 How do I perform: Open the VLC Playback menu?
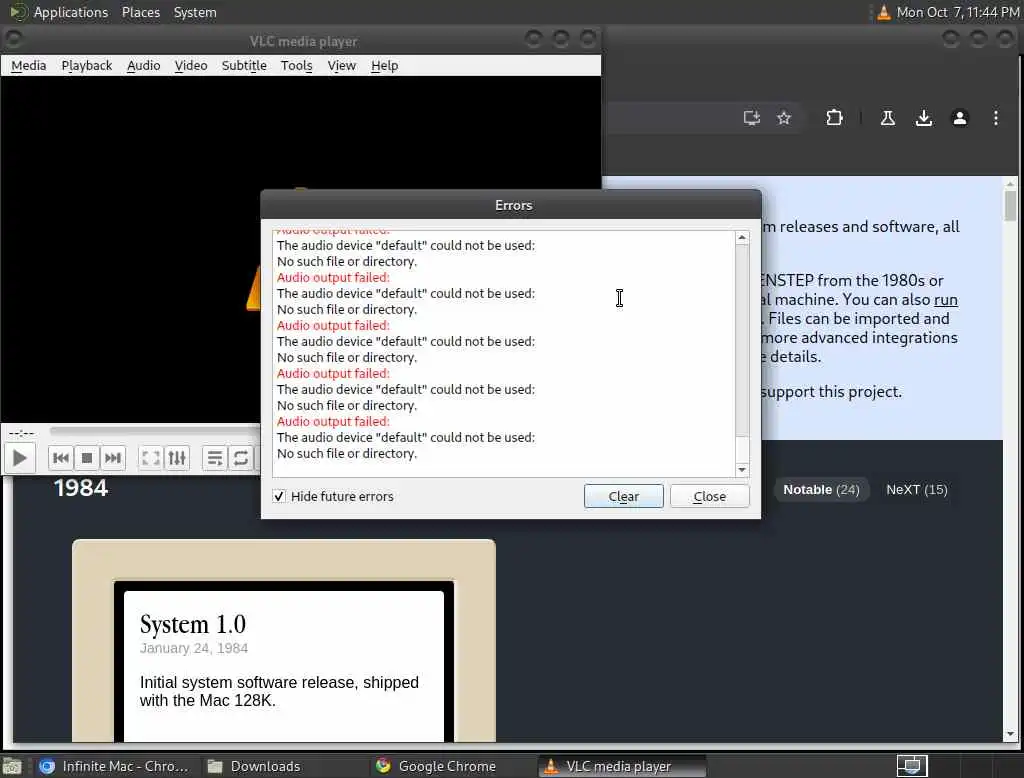(x=87, y=65)
